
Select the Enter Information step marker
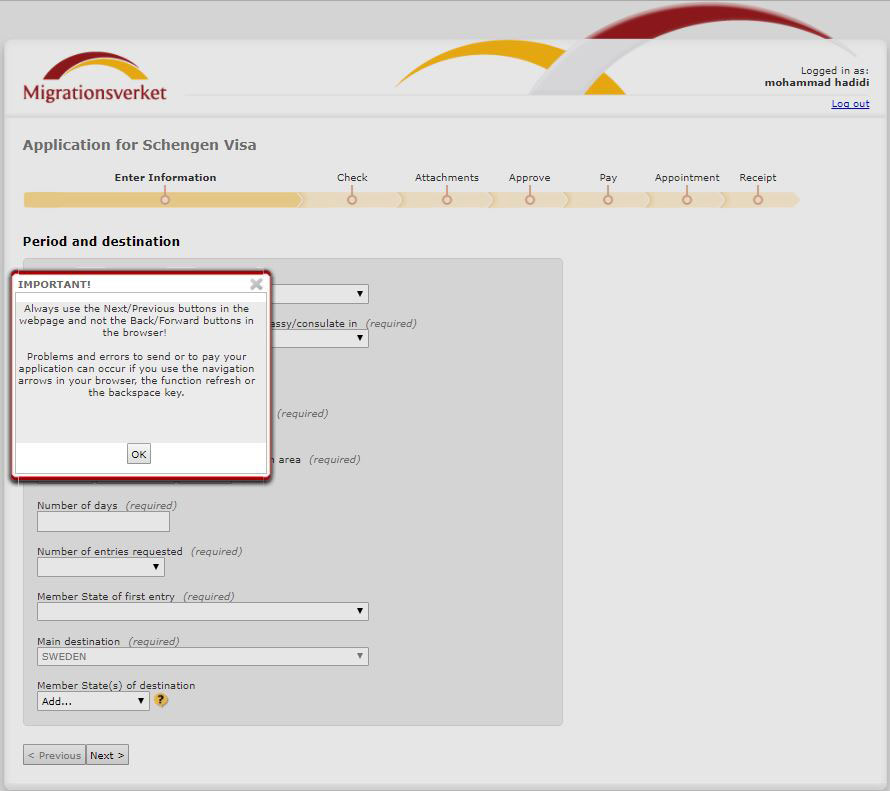(165, 199)
